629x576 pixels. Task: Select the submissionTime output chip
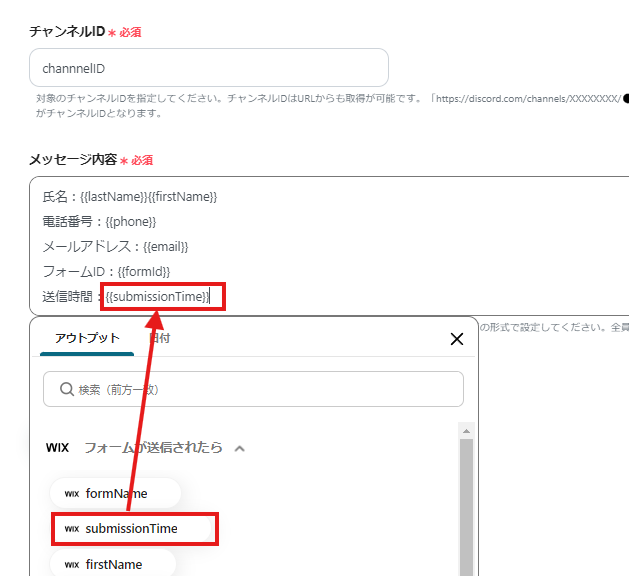131,529
